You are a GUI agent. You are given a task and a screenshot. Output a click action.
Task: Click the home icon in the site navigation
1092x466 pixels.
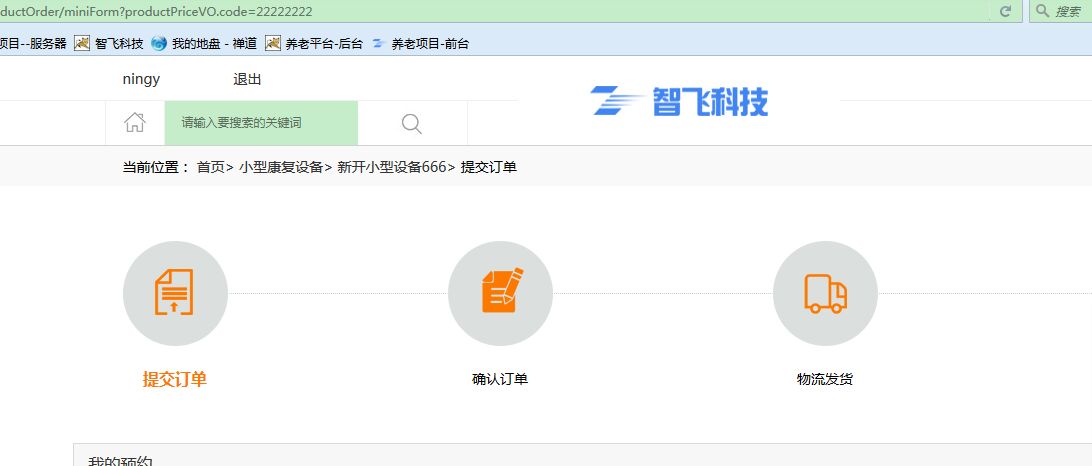coord(135,123)
